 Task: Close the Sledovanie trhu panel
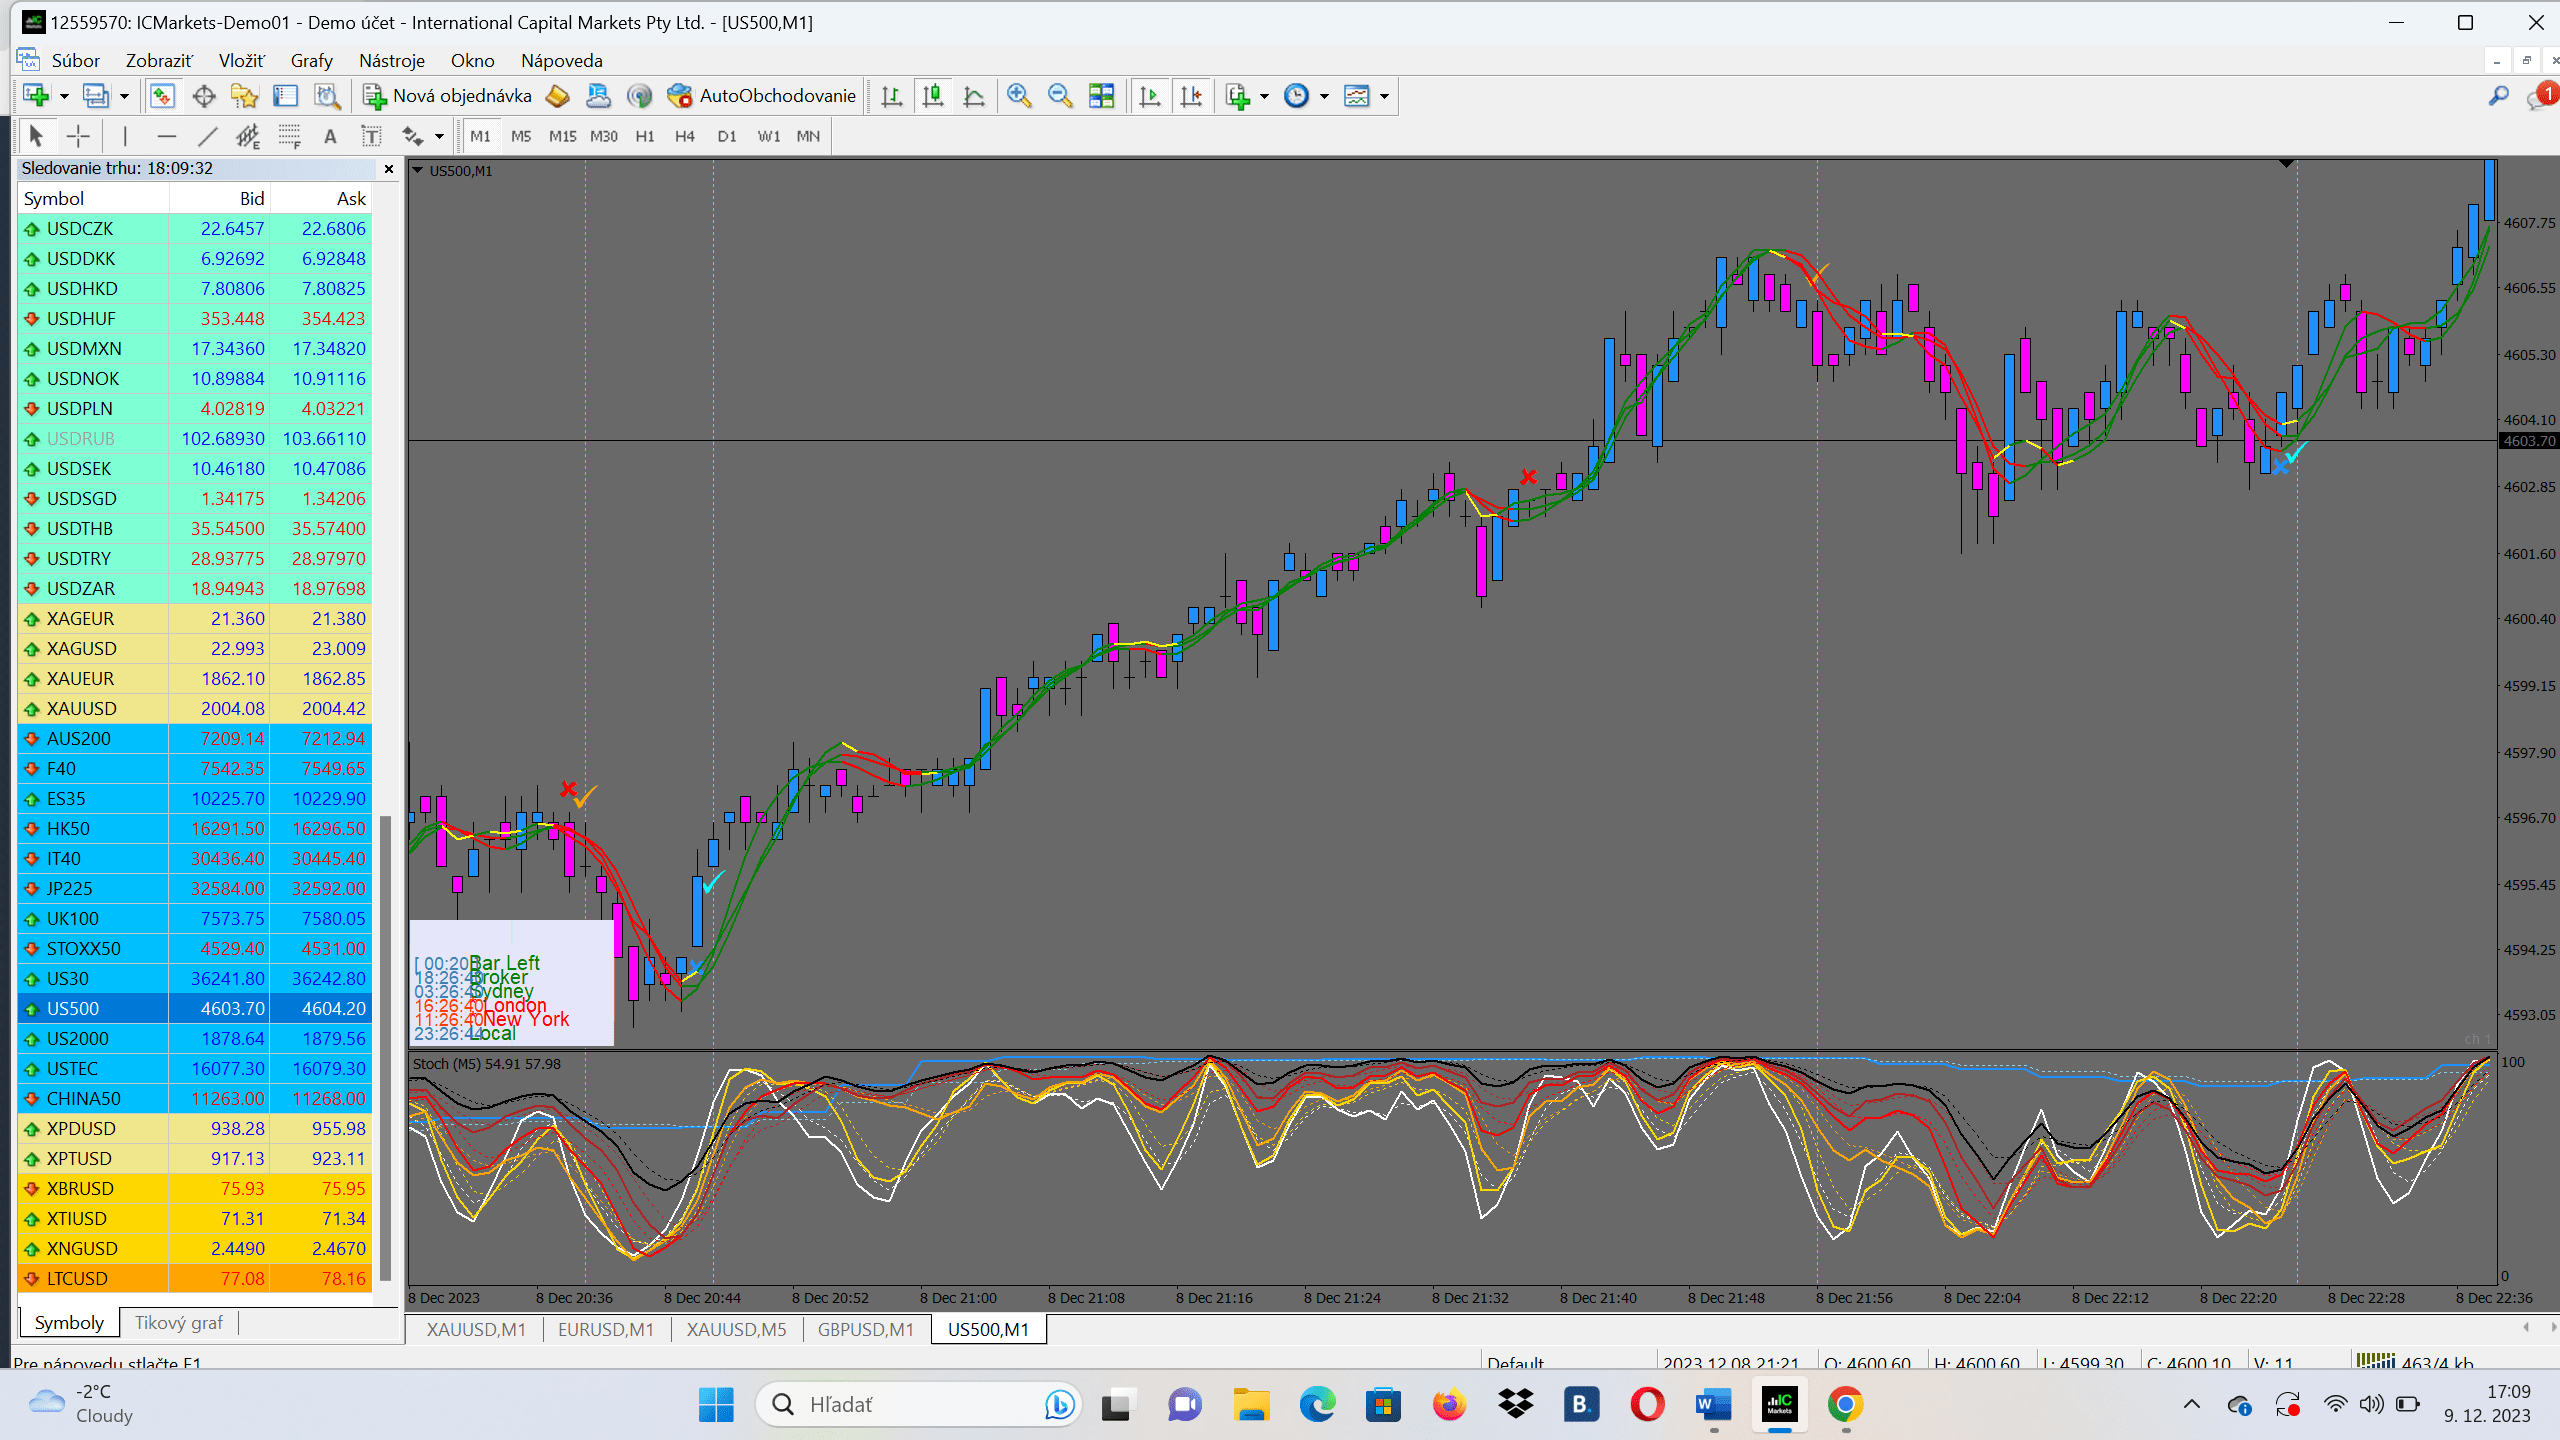point(389,169)
